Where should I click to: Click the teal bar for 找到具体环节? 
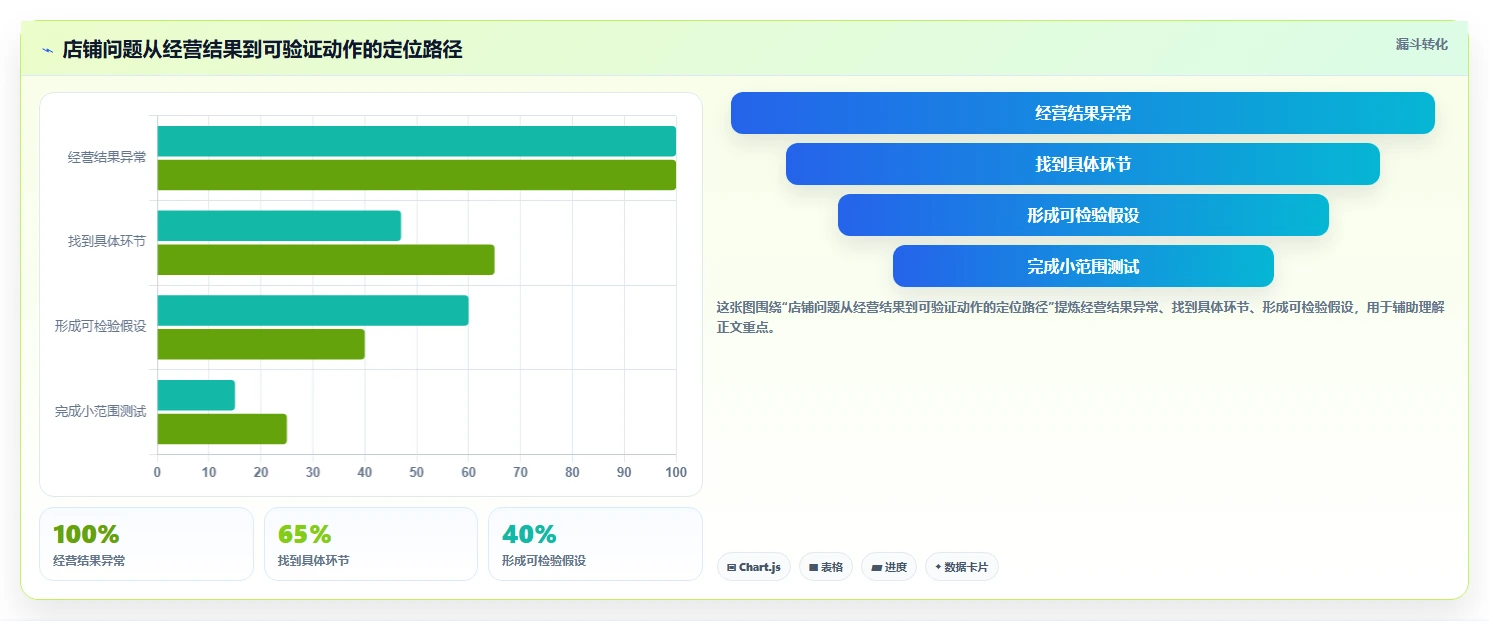(x=279, y=226)
